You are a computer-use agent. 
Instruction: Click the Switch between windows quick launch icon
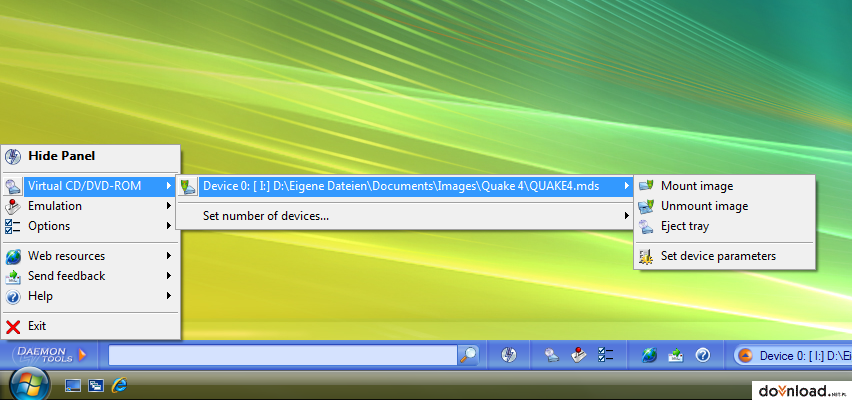tap(96, 385)
